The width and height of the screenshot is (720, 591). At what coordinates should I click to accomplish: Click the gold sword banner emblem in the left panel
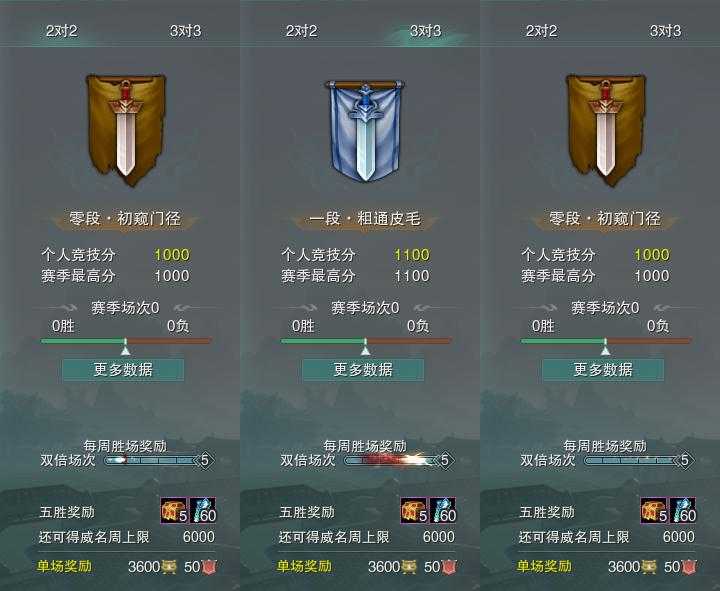coord(126,130)
